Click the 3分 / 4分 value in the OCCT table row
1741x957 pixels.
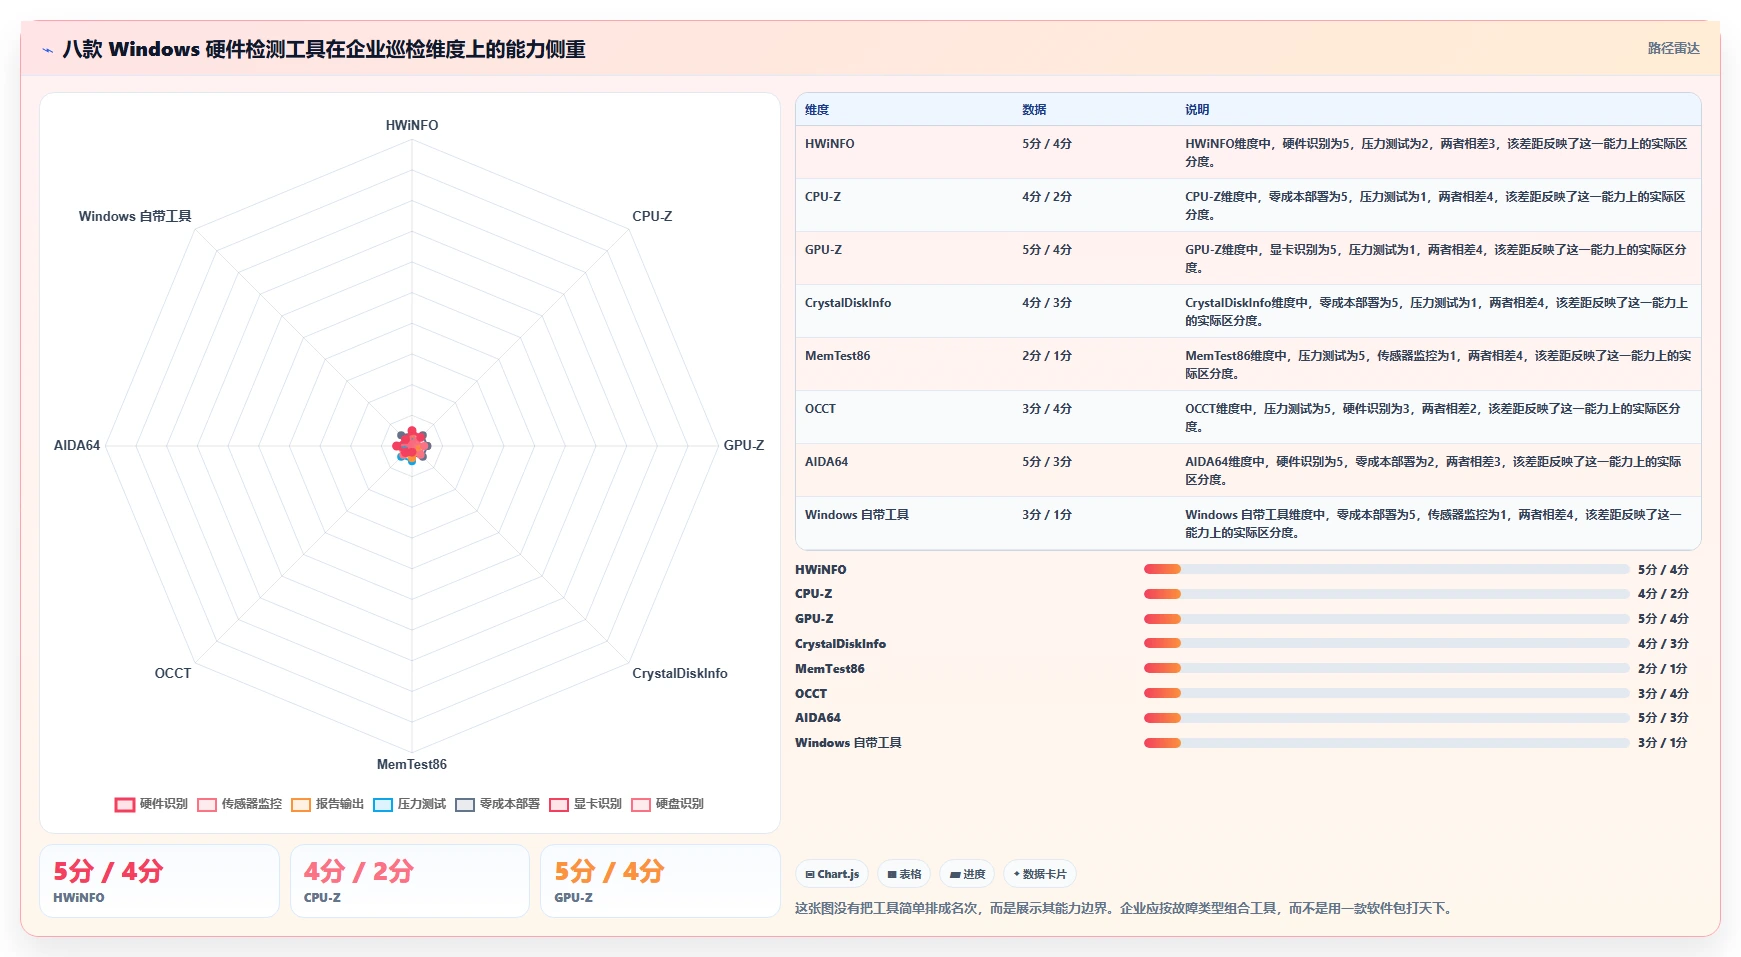point(1047,409)
